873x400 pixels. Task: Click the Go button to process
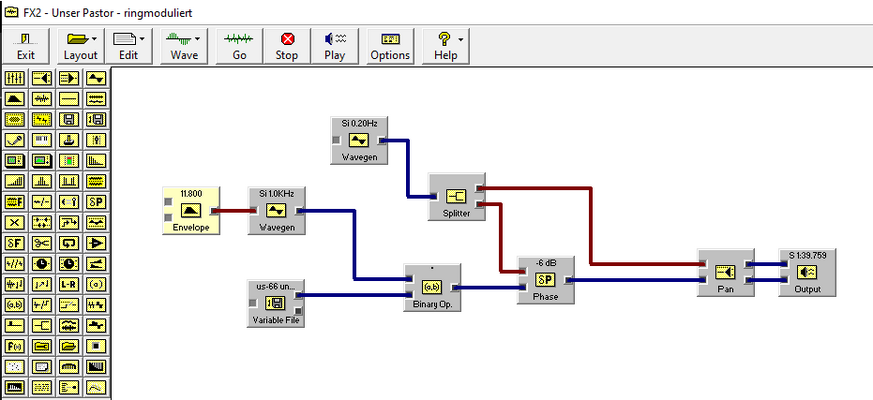(x=239, y=46)
